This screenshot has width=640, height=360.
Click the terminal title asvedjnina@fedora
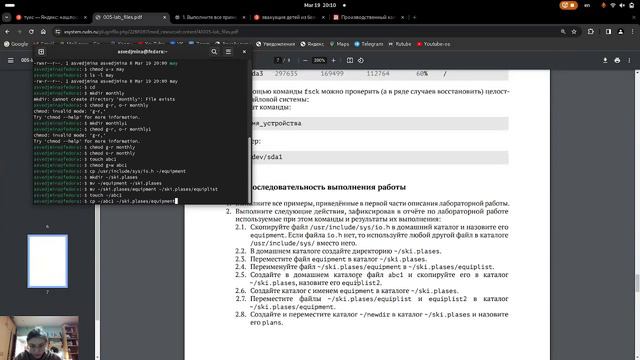click(142, 52)
